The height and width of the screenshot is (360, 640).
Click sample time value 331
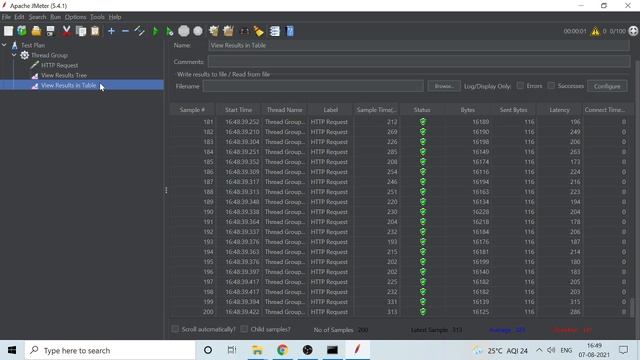[392, 302]
